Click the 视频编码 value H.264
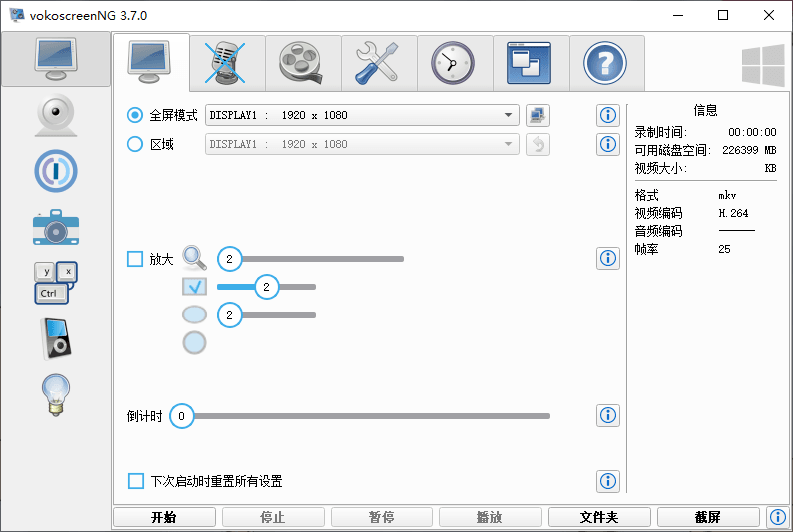 pos(733,213)
